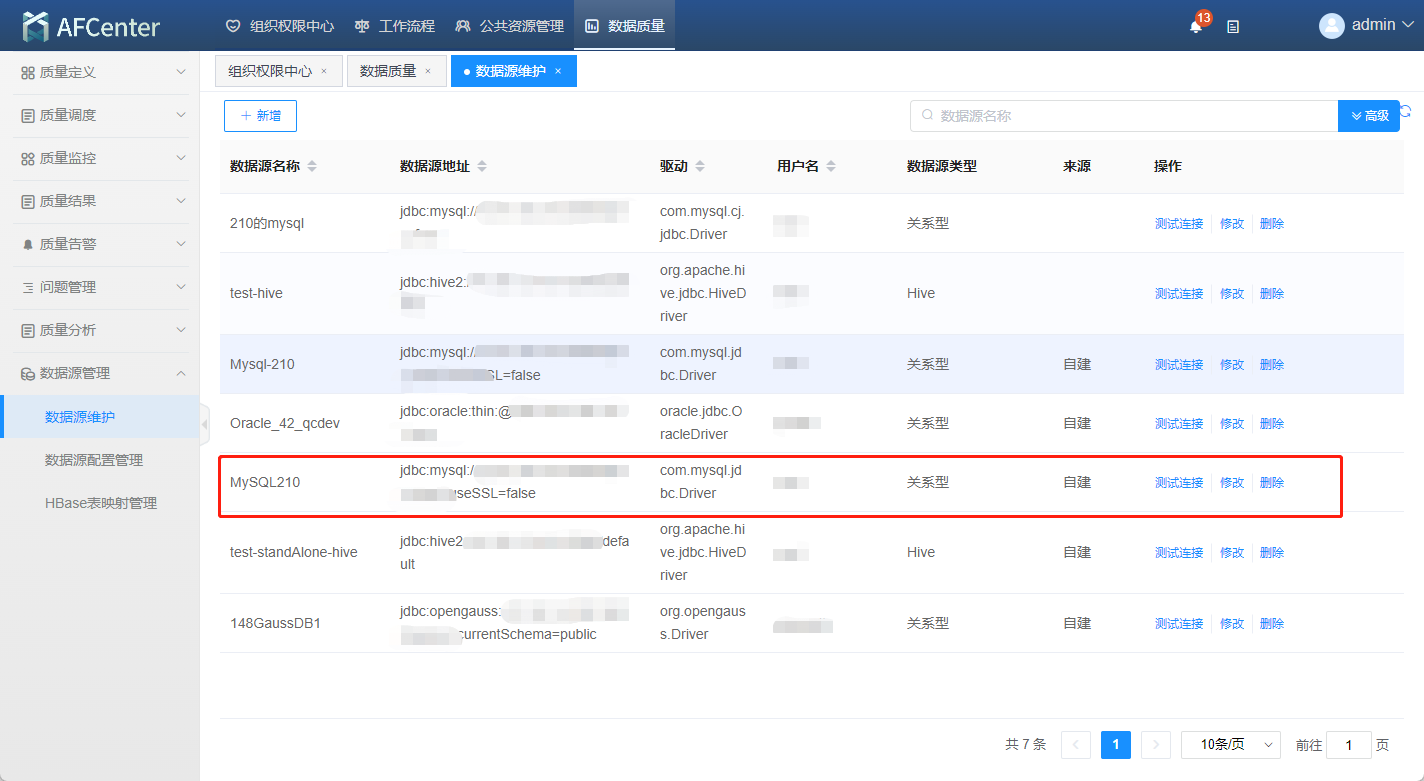
Task: Click the refresh icon near advanced search
Action: [x=1406, y=112]
